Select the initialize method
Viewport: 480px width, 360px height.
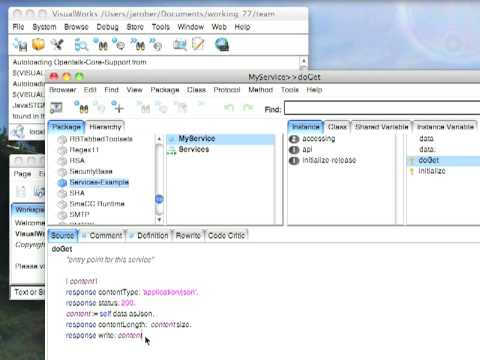(432, 171)
